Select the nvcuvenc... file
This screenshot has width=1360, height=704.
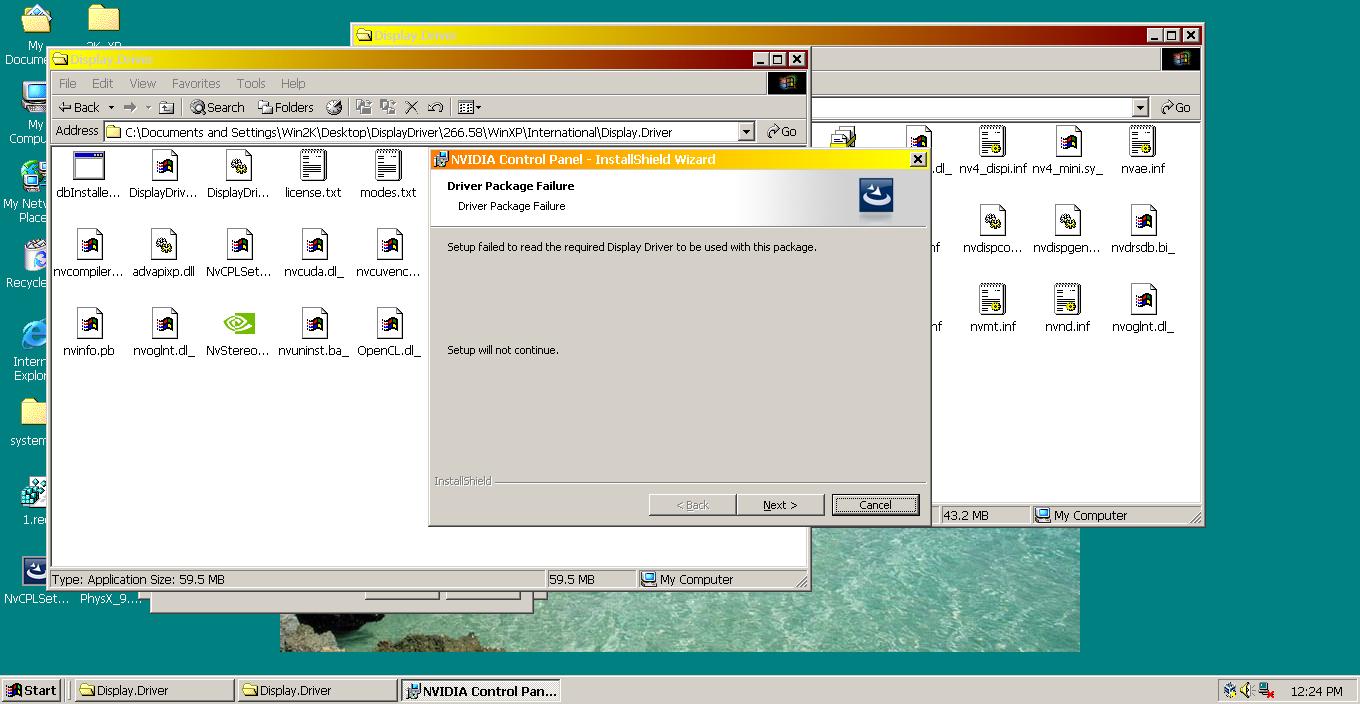tap(389, 254)
